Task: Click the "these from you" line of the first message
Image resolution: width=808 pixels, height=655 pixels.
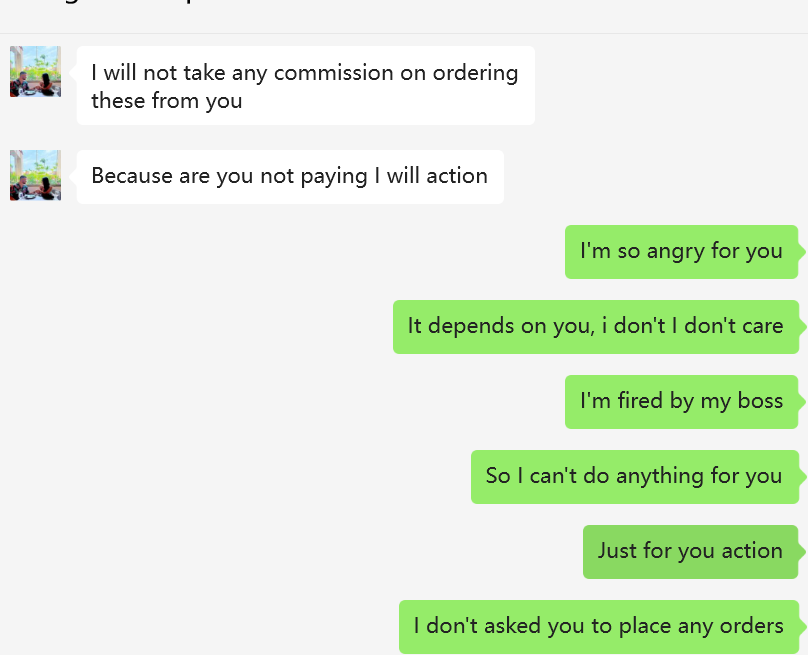Action: (x=166, y=101)
